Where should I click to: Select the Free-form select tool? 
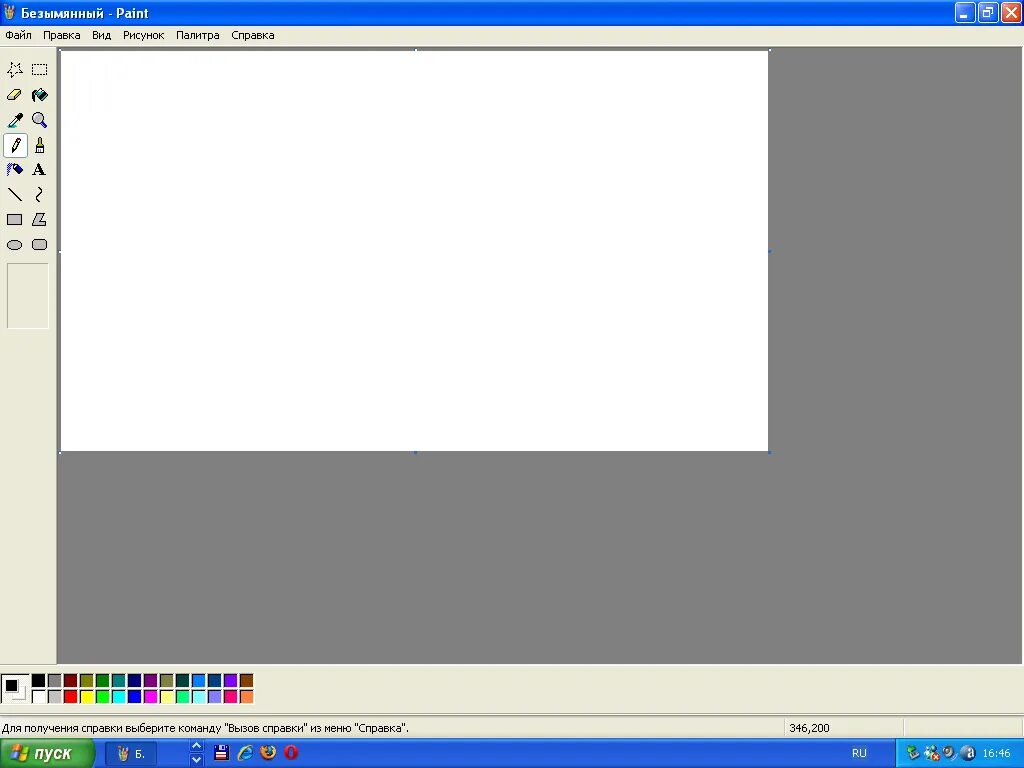click(15, 69)
